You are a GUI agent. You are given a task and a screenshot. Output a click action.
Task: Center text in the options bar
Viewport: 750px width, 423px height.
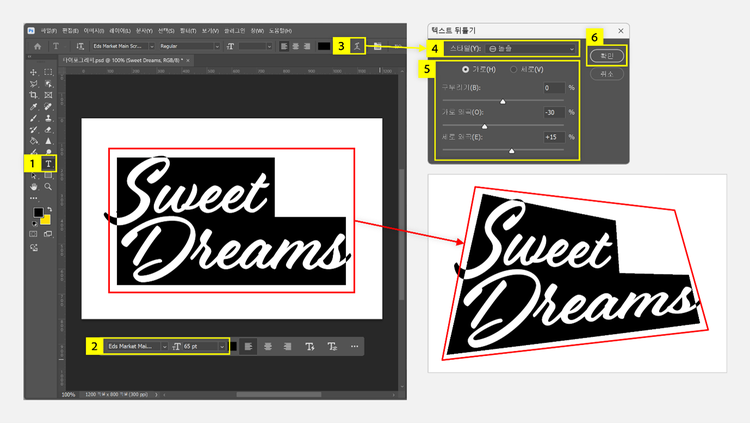(296, 46)
